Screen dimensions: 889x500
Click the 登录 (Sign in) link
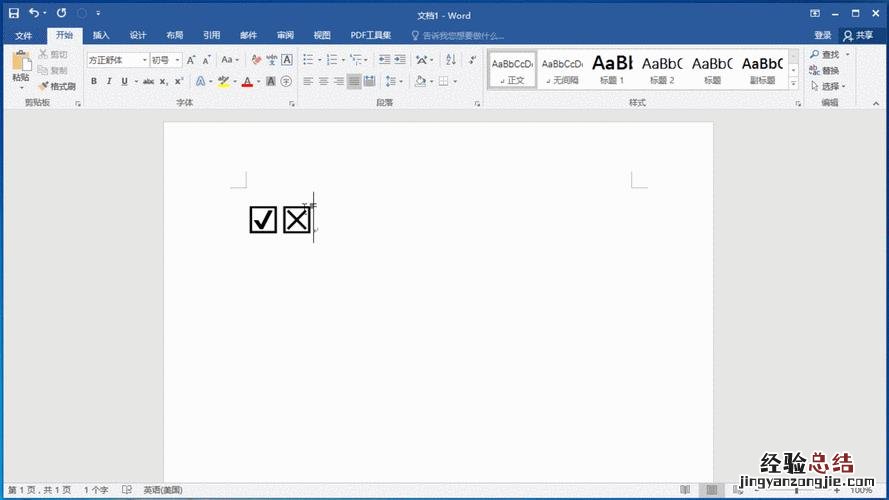pyautogui.click(x=822, y=35)
